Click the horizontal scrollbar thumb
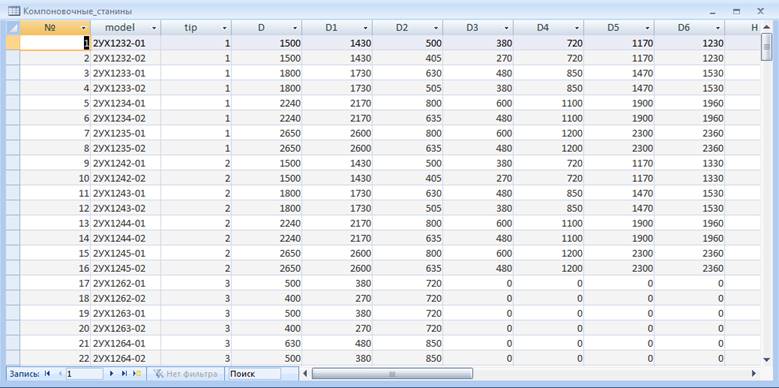779x388 pixels. (392, 374)
